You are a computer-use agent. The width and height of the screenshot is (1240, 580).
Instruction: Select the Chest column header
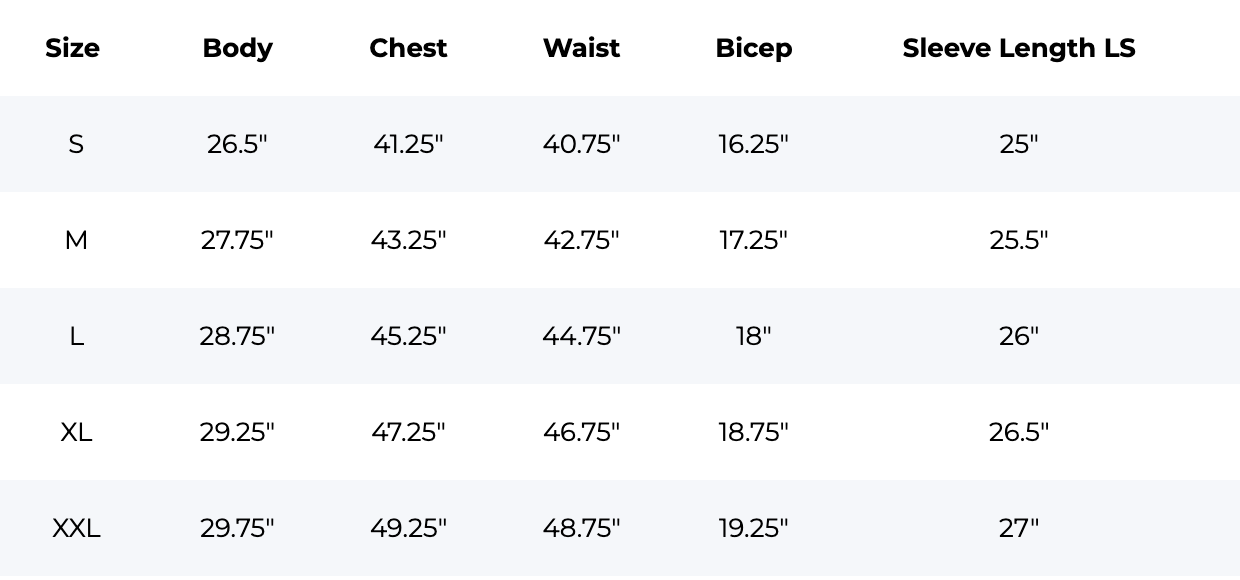pos(408,48)
